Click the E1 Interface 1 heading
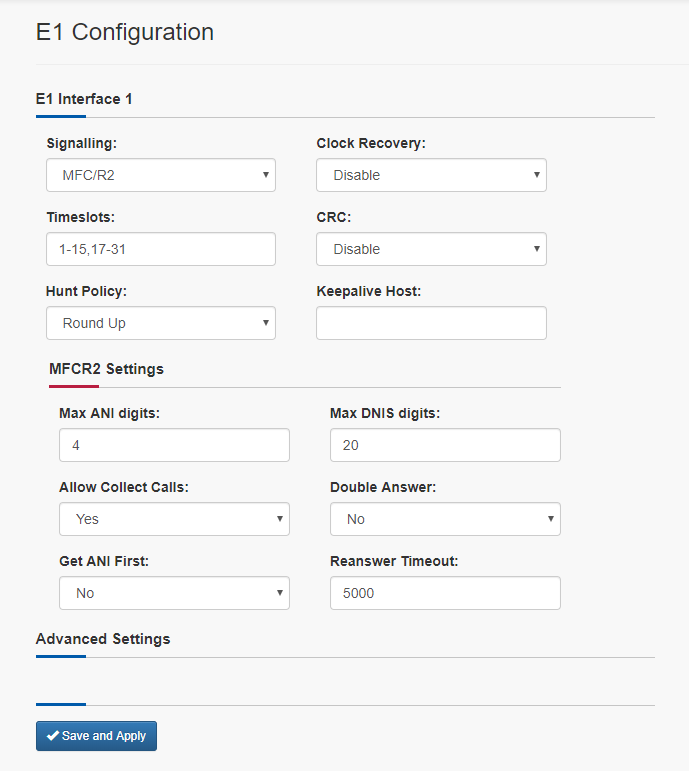The width and height of the screenshot is (689, 771). (x=84, y=99)
